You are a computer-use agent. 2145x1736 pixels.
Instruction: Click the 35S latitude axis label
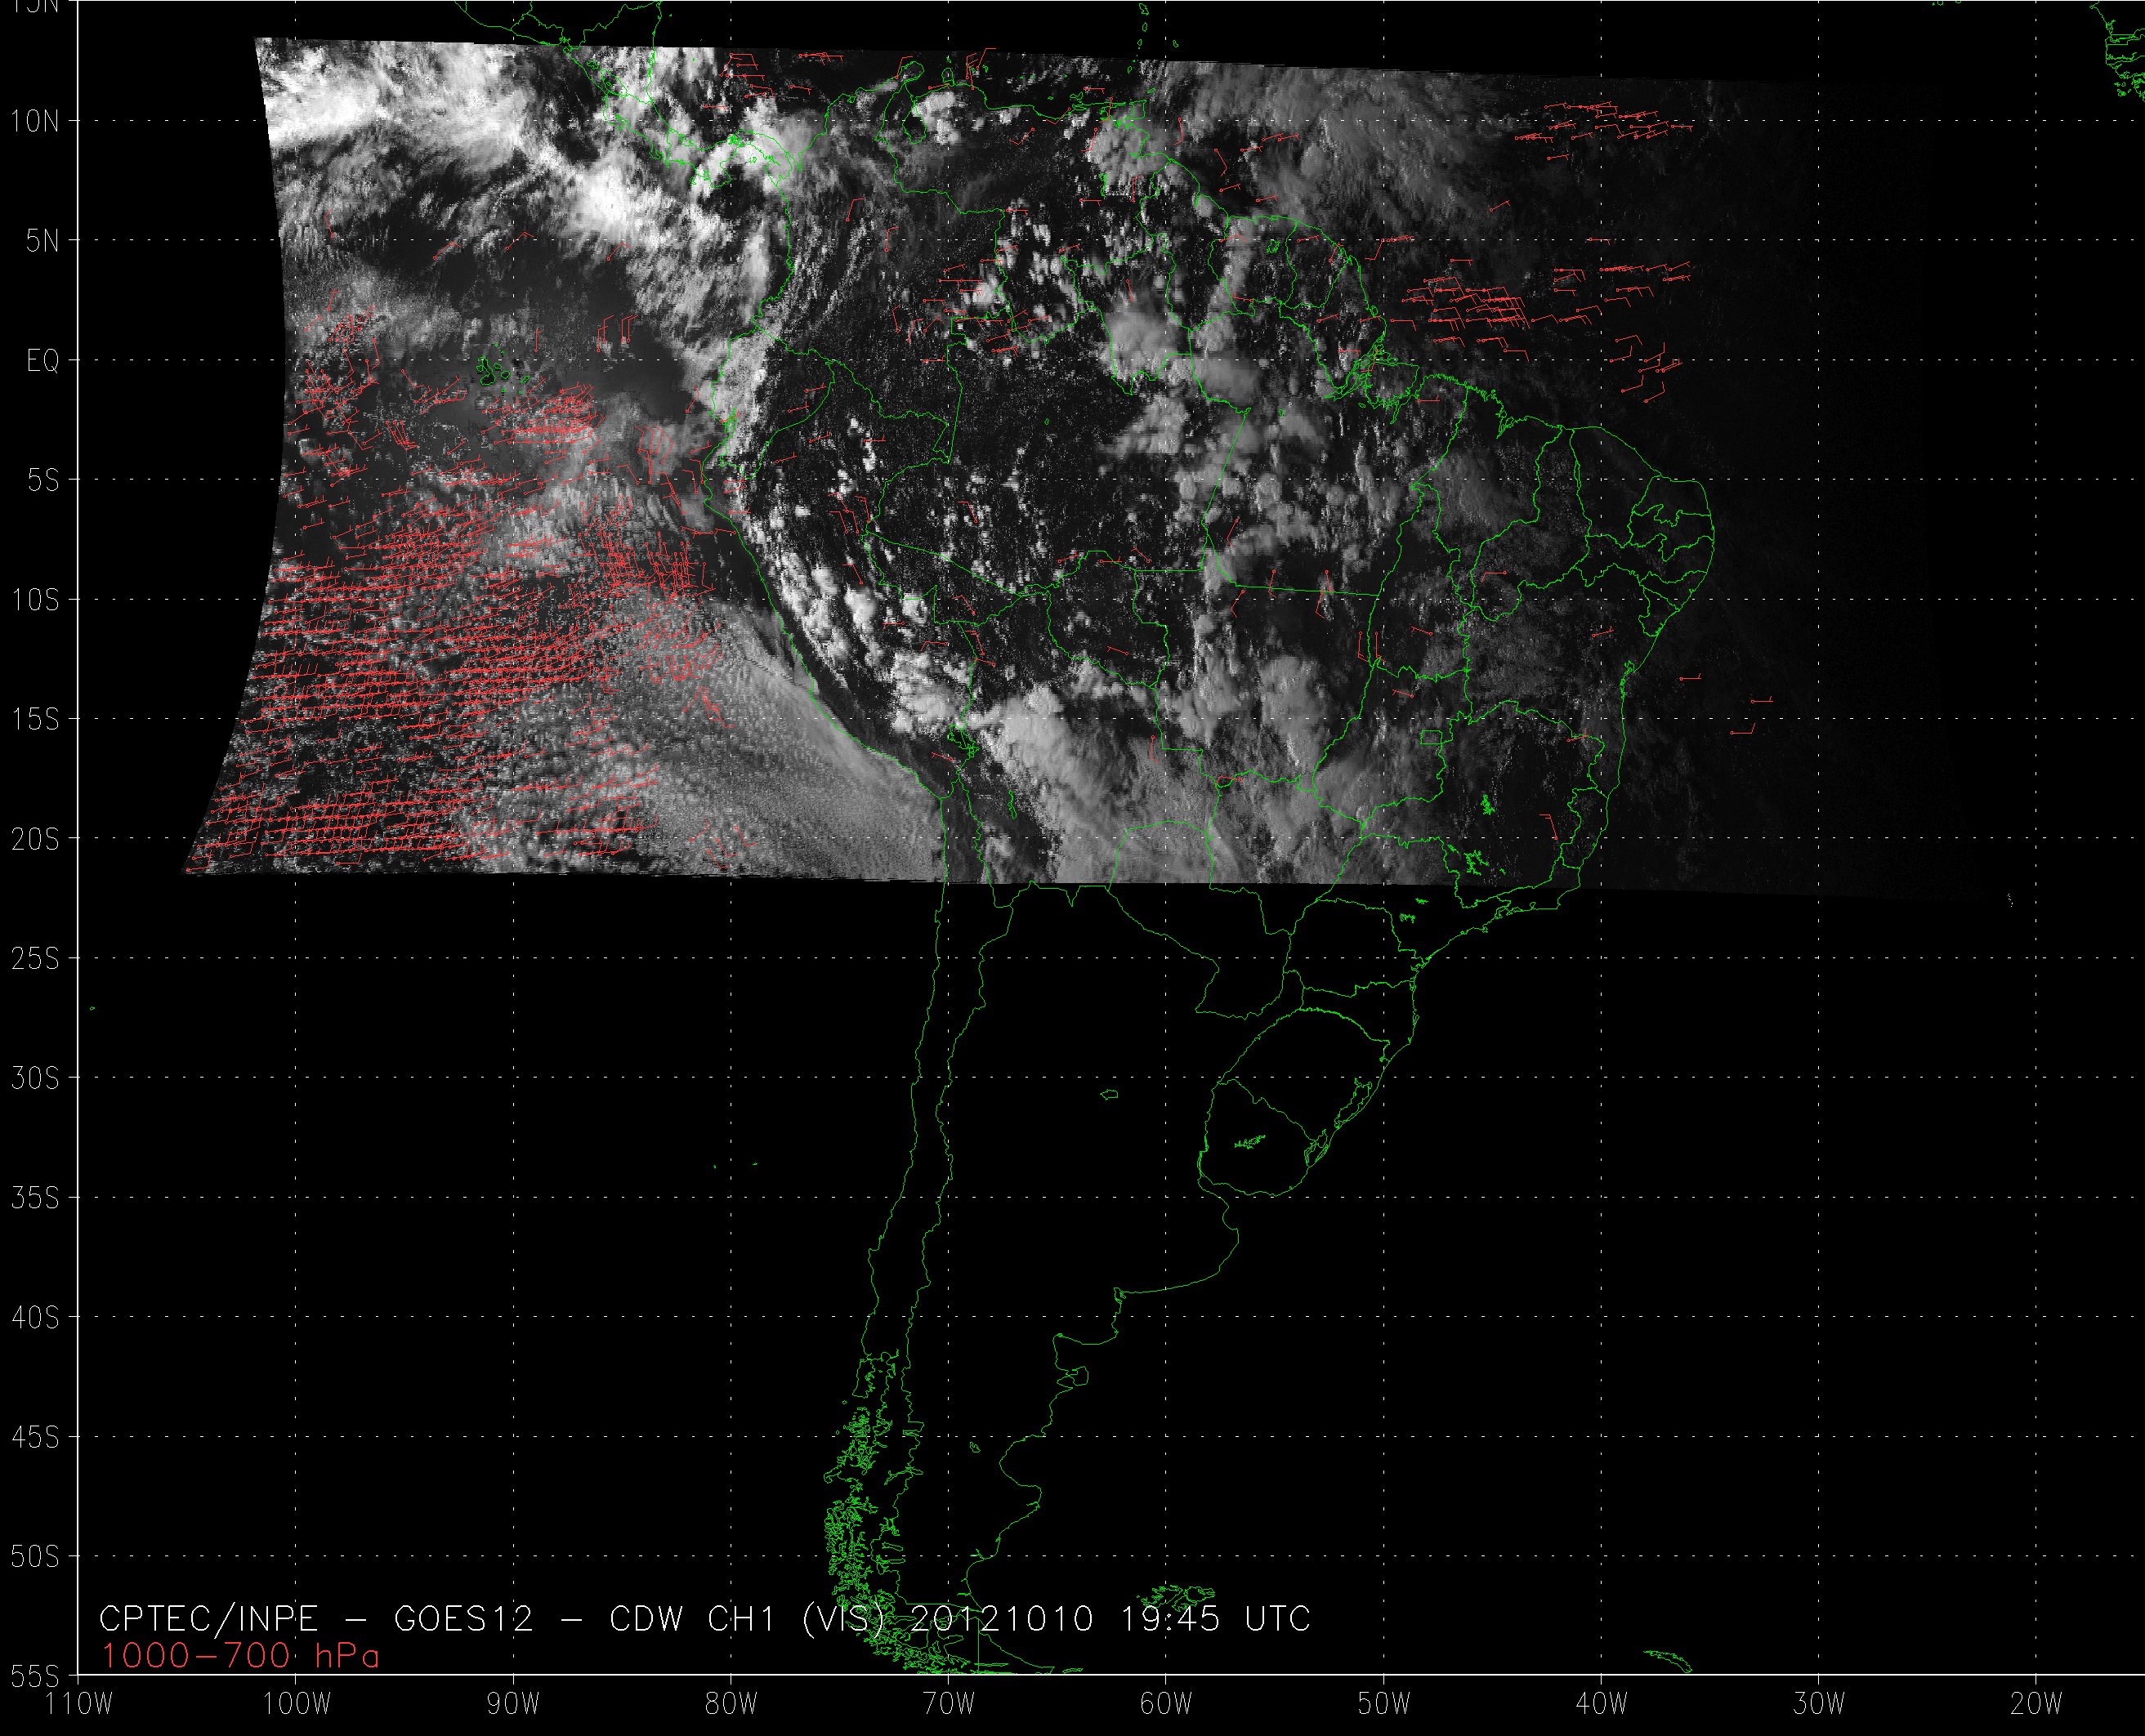[x=35, y=1198]
